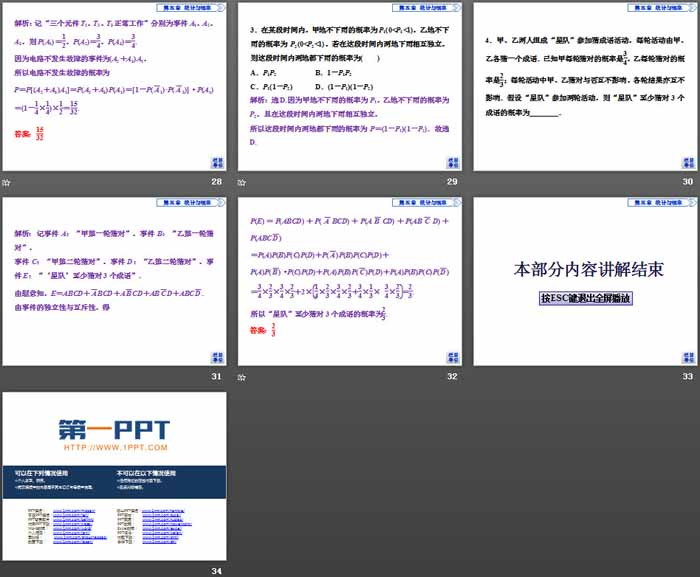This screenshot has width=700, height=577.
Task: Click the blue corner navigation icon on slide 32
Action: pyautogui.click(x=453, y=358)
